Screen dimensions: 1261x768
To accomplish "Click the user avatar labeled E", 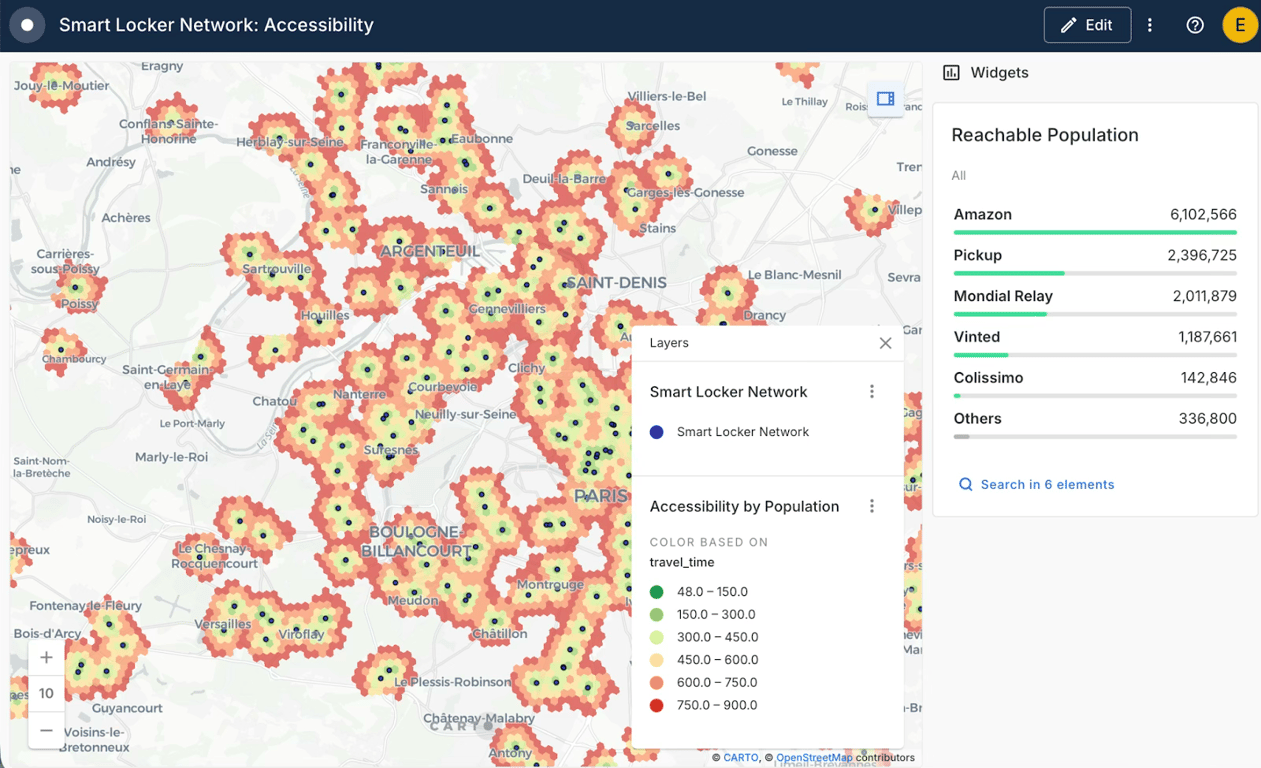I will coord(1240,24).
